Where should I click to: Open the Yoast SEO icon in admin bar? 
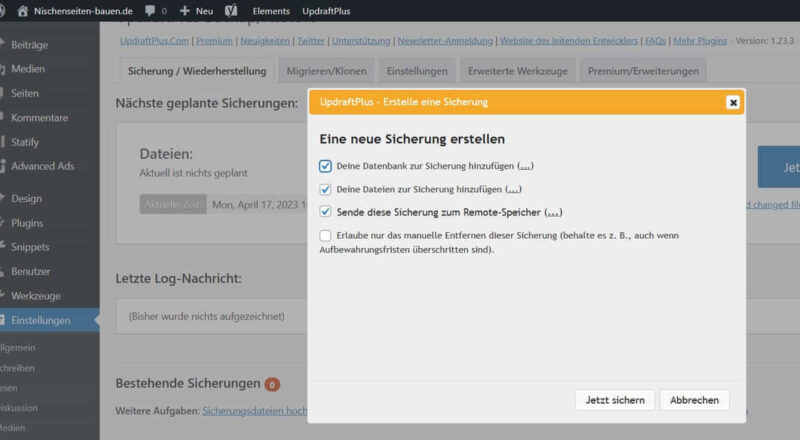tap(231, 11)
